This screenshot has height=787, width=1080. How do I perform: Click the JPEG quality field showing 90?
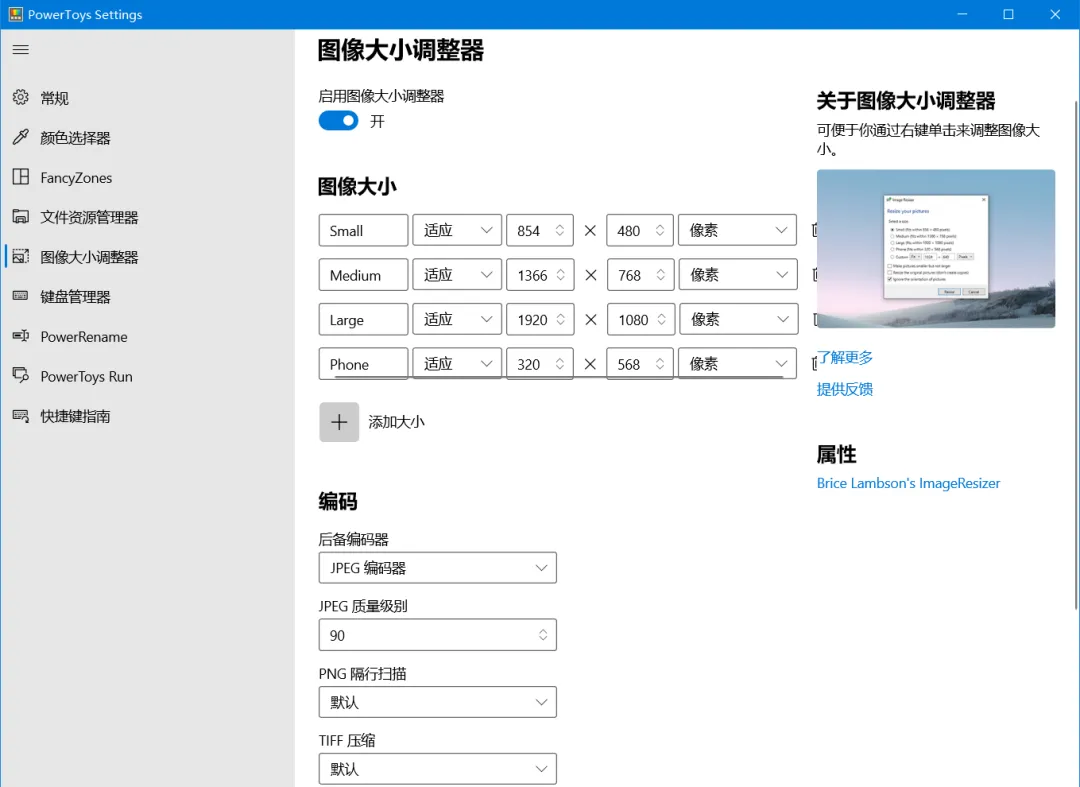pos(437,635)
